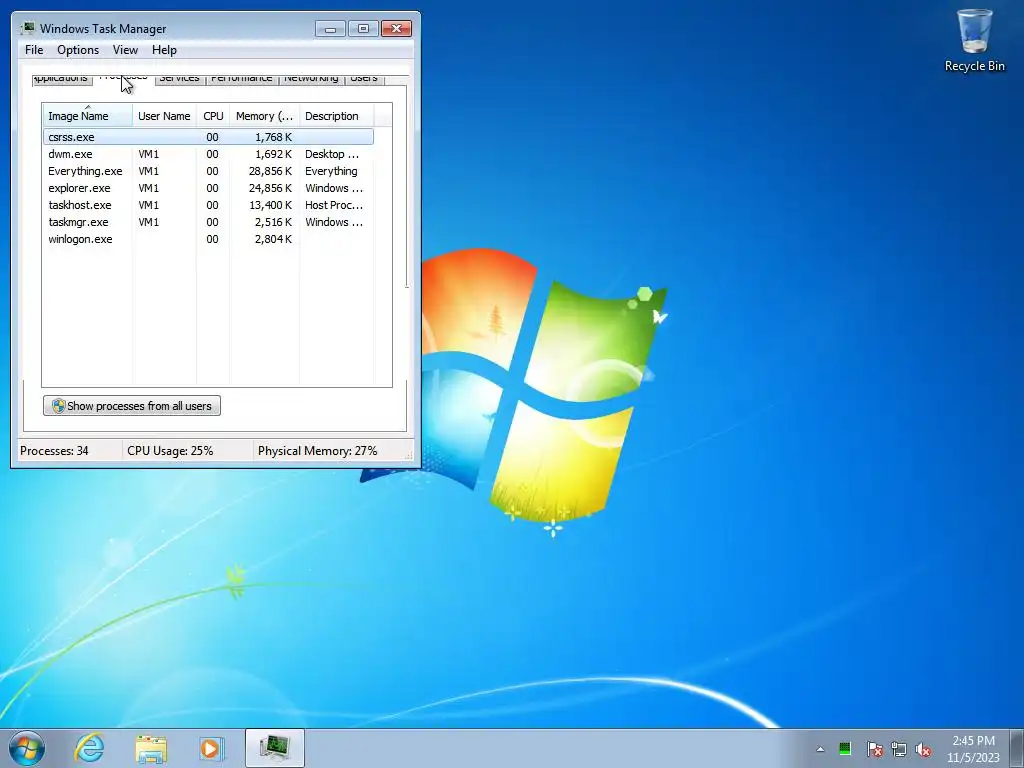1024x768 pixels.
Task: Open the network tray icon
Action: (x=899, y=749)
